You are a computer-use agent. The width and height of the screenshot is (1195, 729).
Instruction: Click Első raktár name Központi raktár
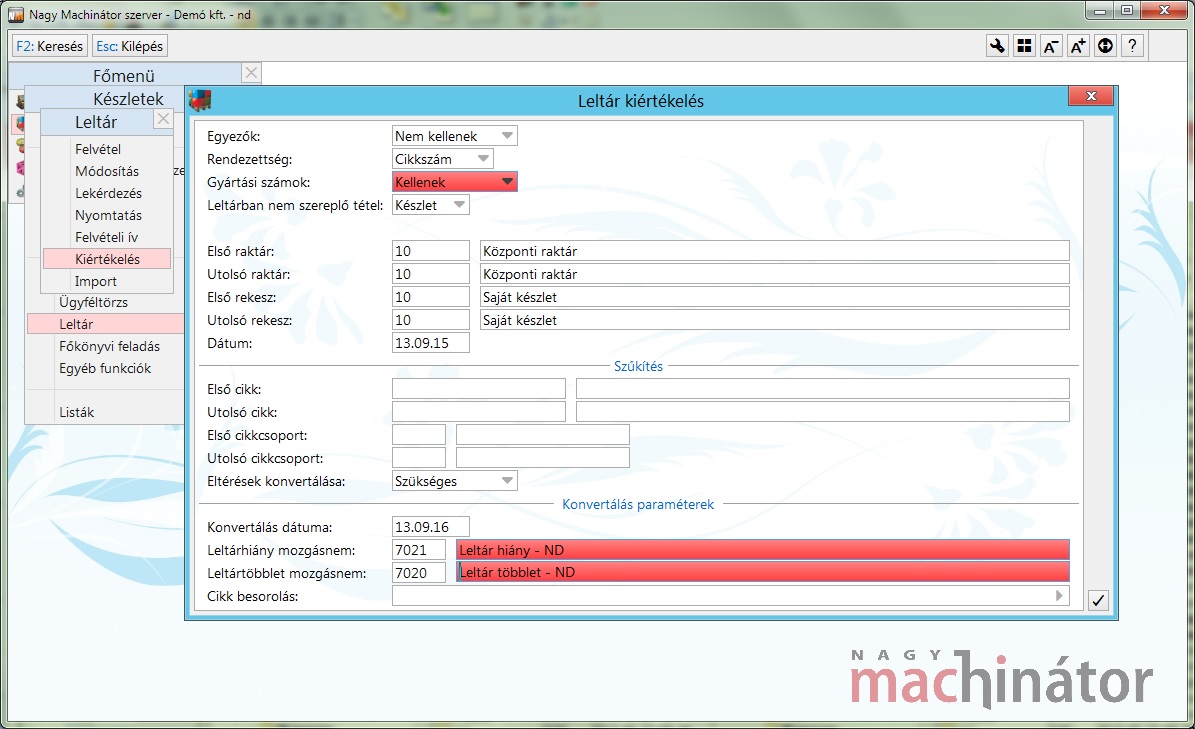(x=774, y=251)
